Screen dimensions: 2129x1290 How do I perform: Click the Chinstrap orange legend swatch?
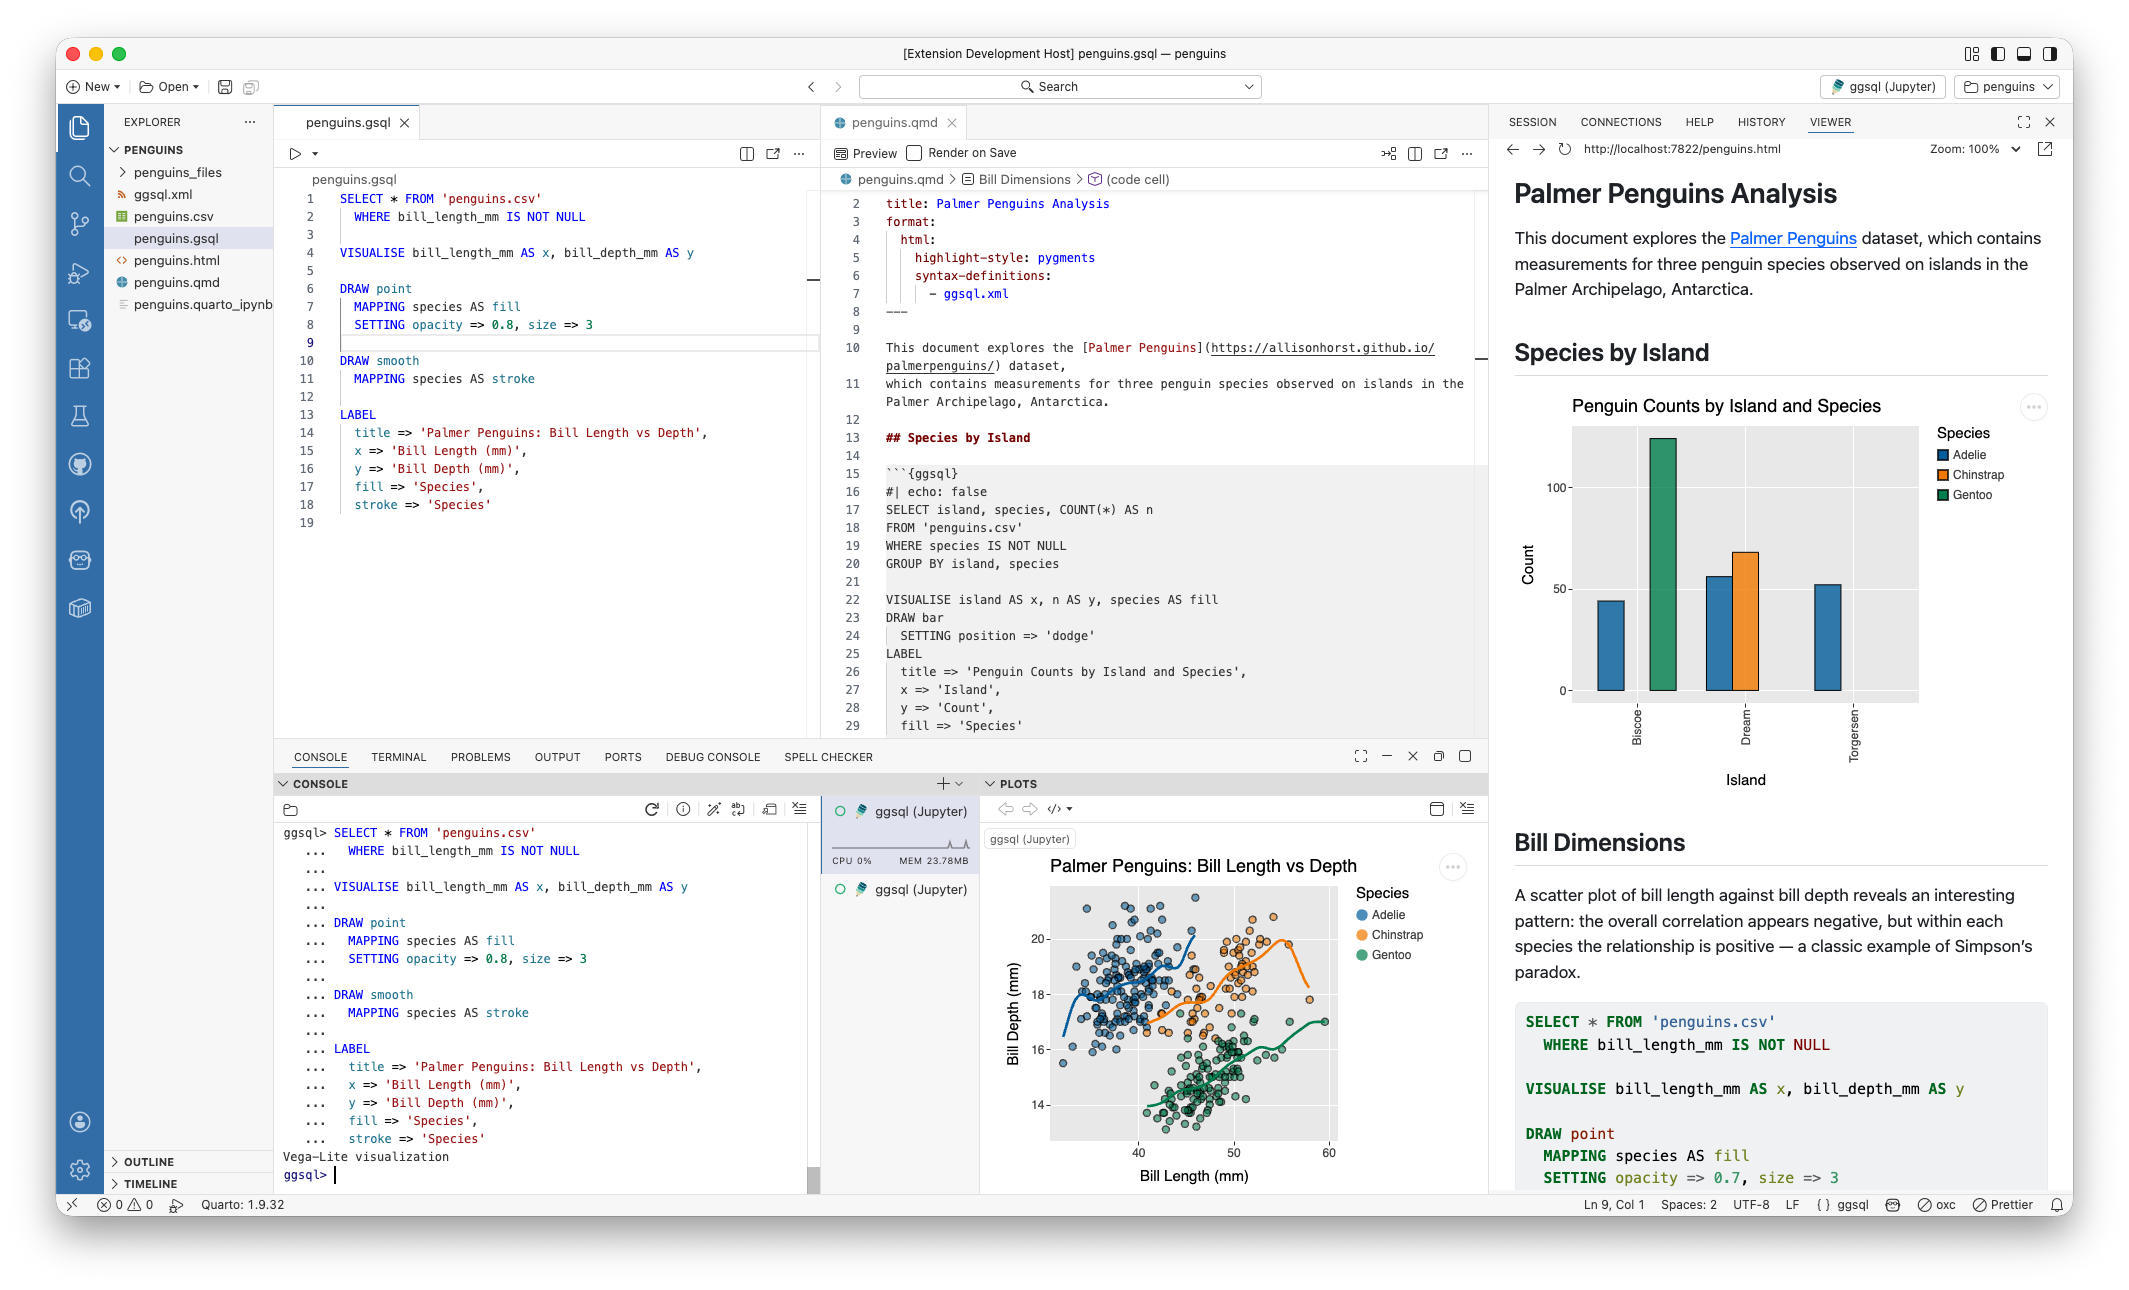(1943, 475)
